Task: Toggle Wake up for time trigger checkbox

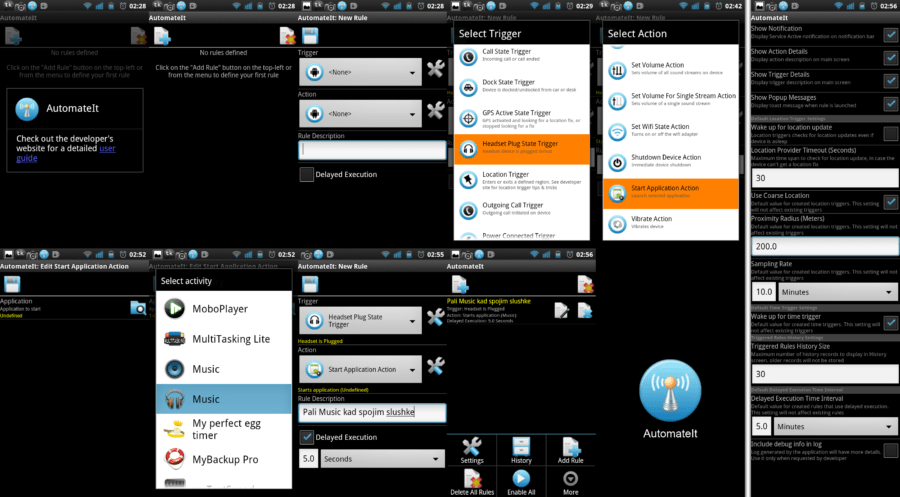Action: (891, 323)
